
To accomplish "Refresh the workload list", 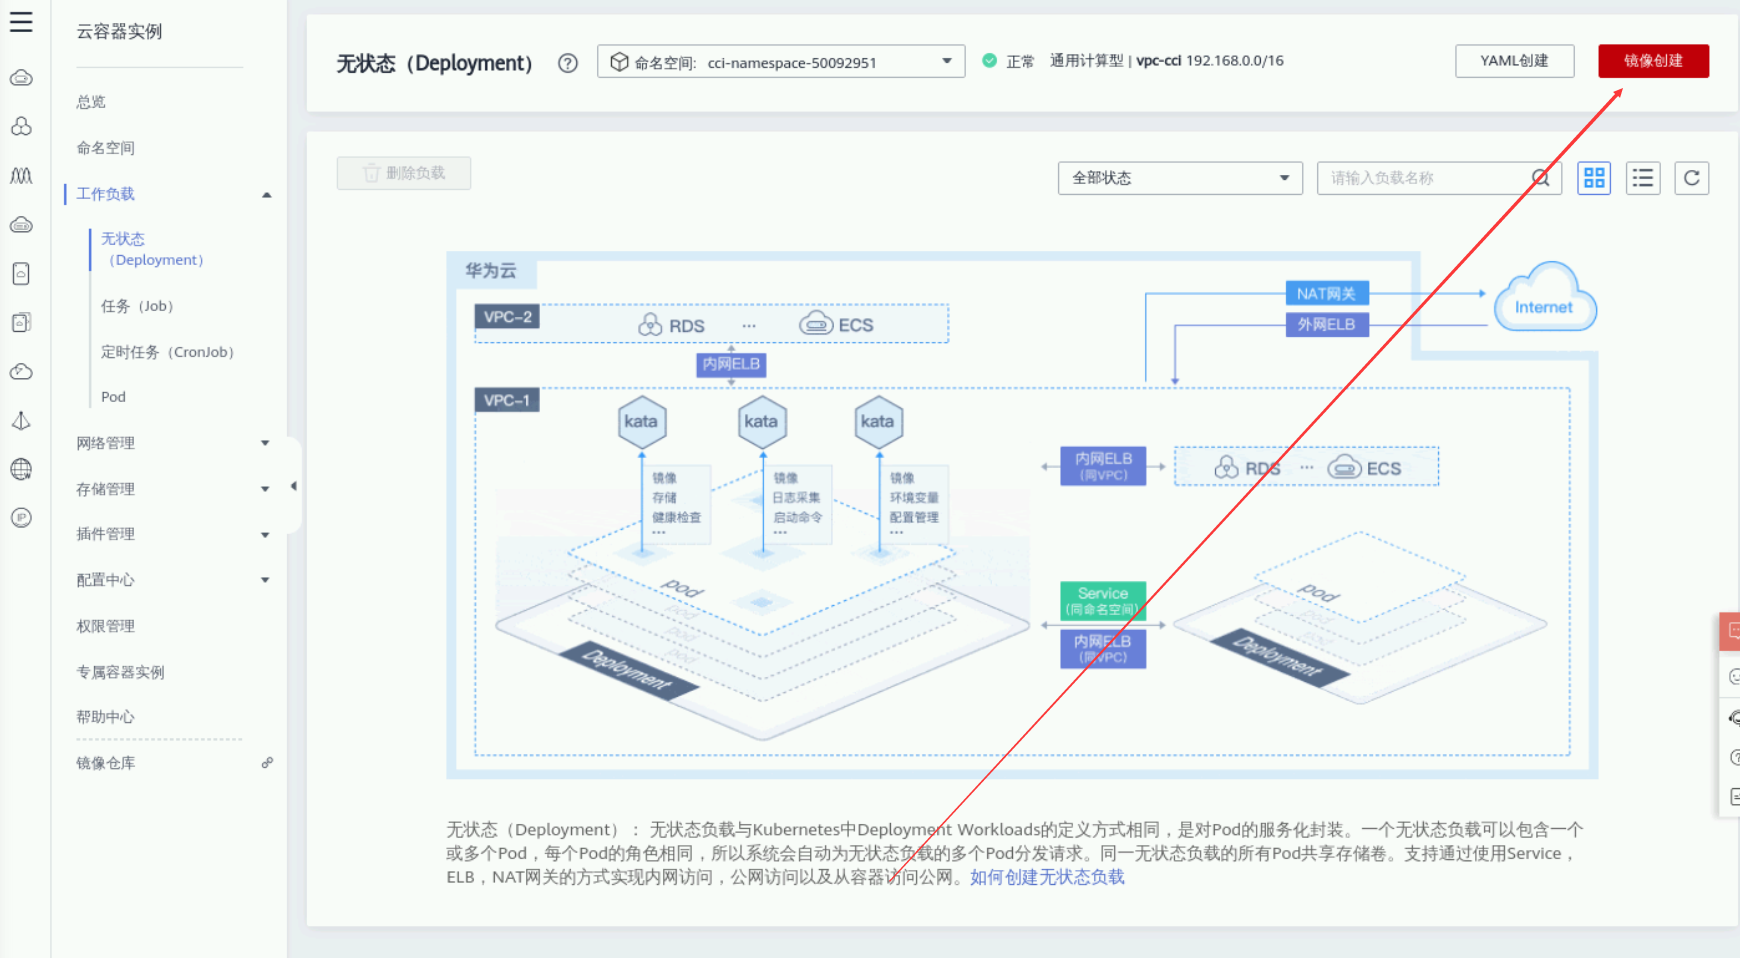I will point(1692,178).
